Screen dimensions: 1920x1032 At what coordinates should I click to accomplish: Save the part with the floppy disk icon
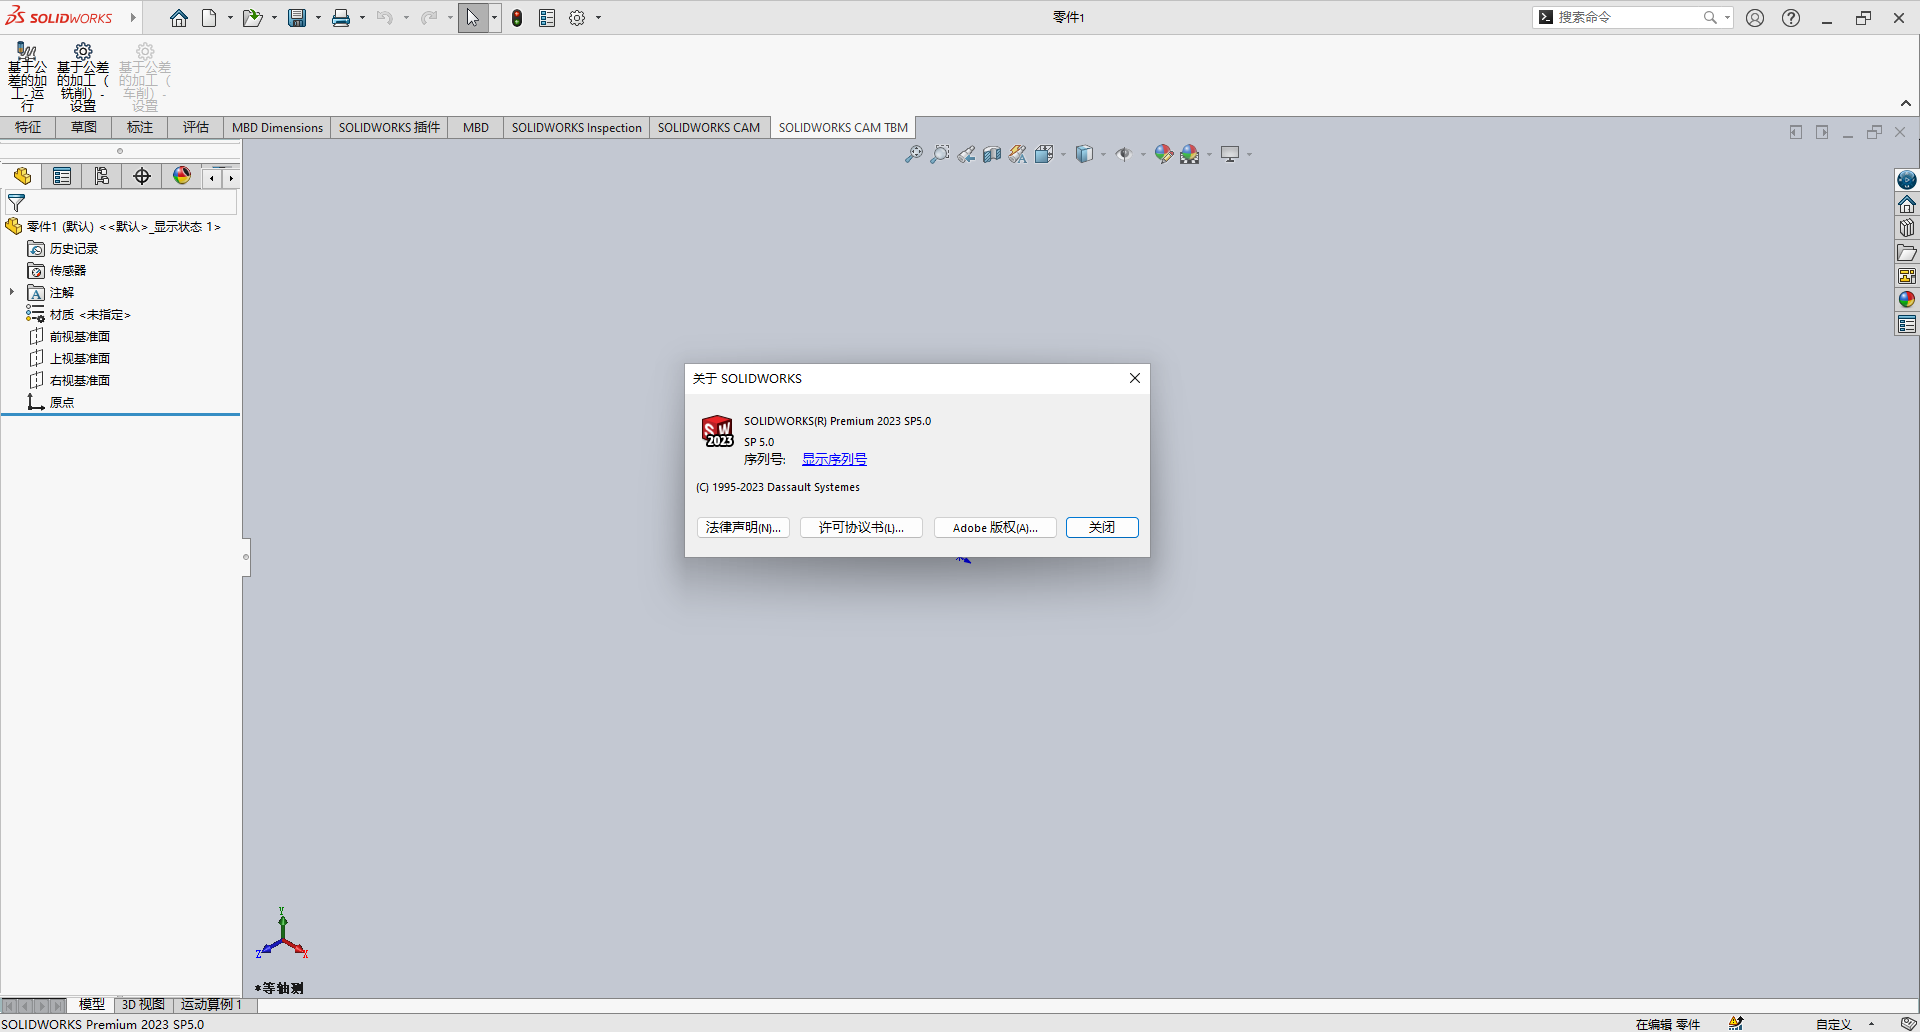pos(297,18)
